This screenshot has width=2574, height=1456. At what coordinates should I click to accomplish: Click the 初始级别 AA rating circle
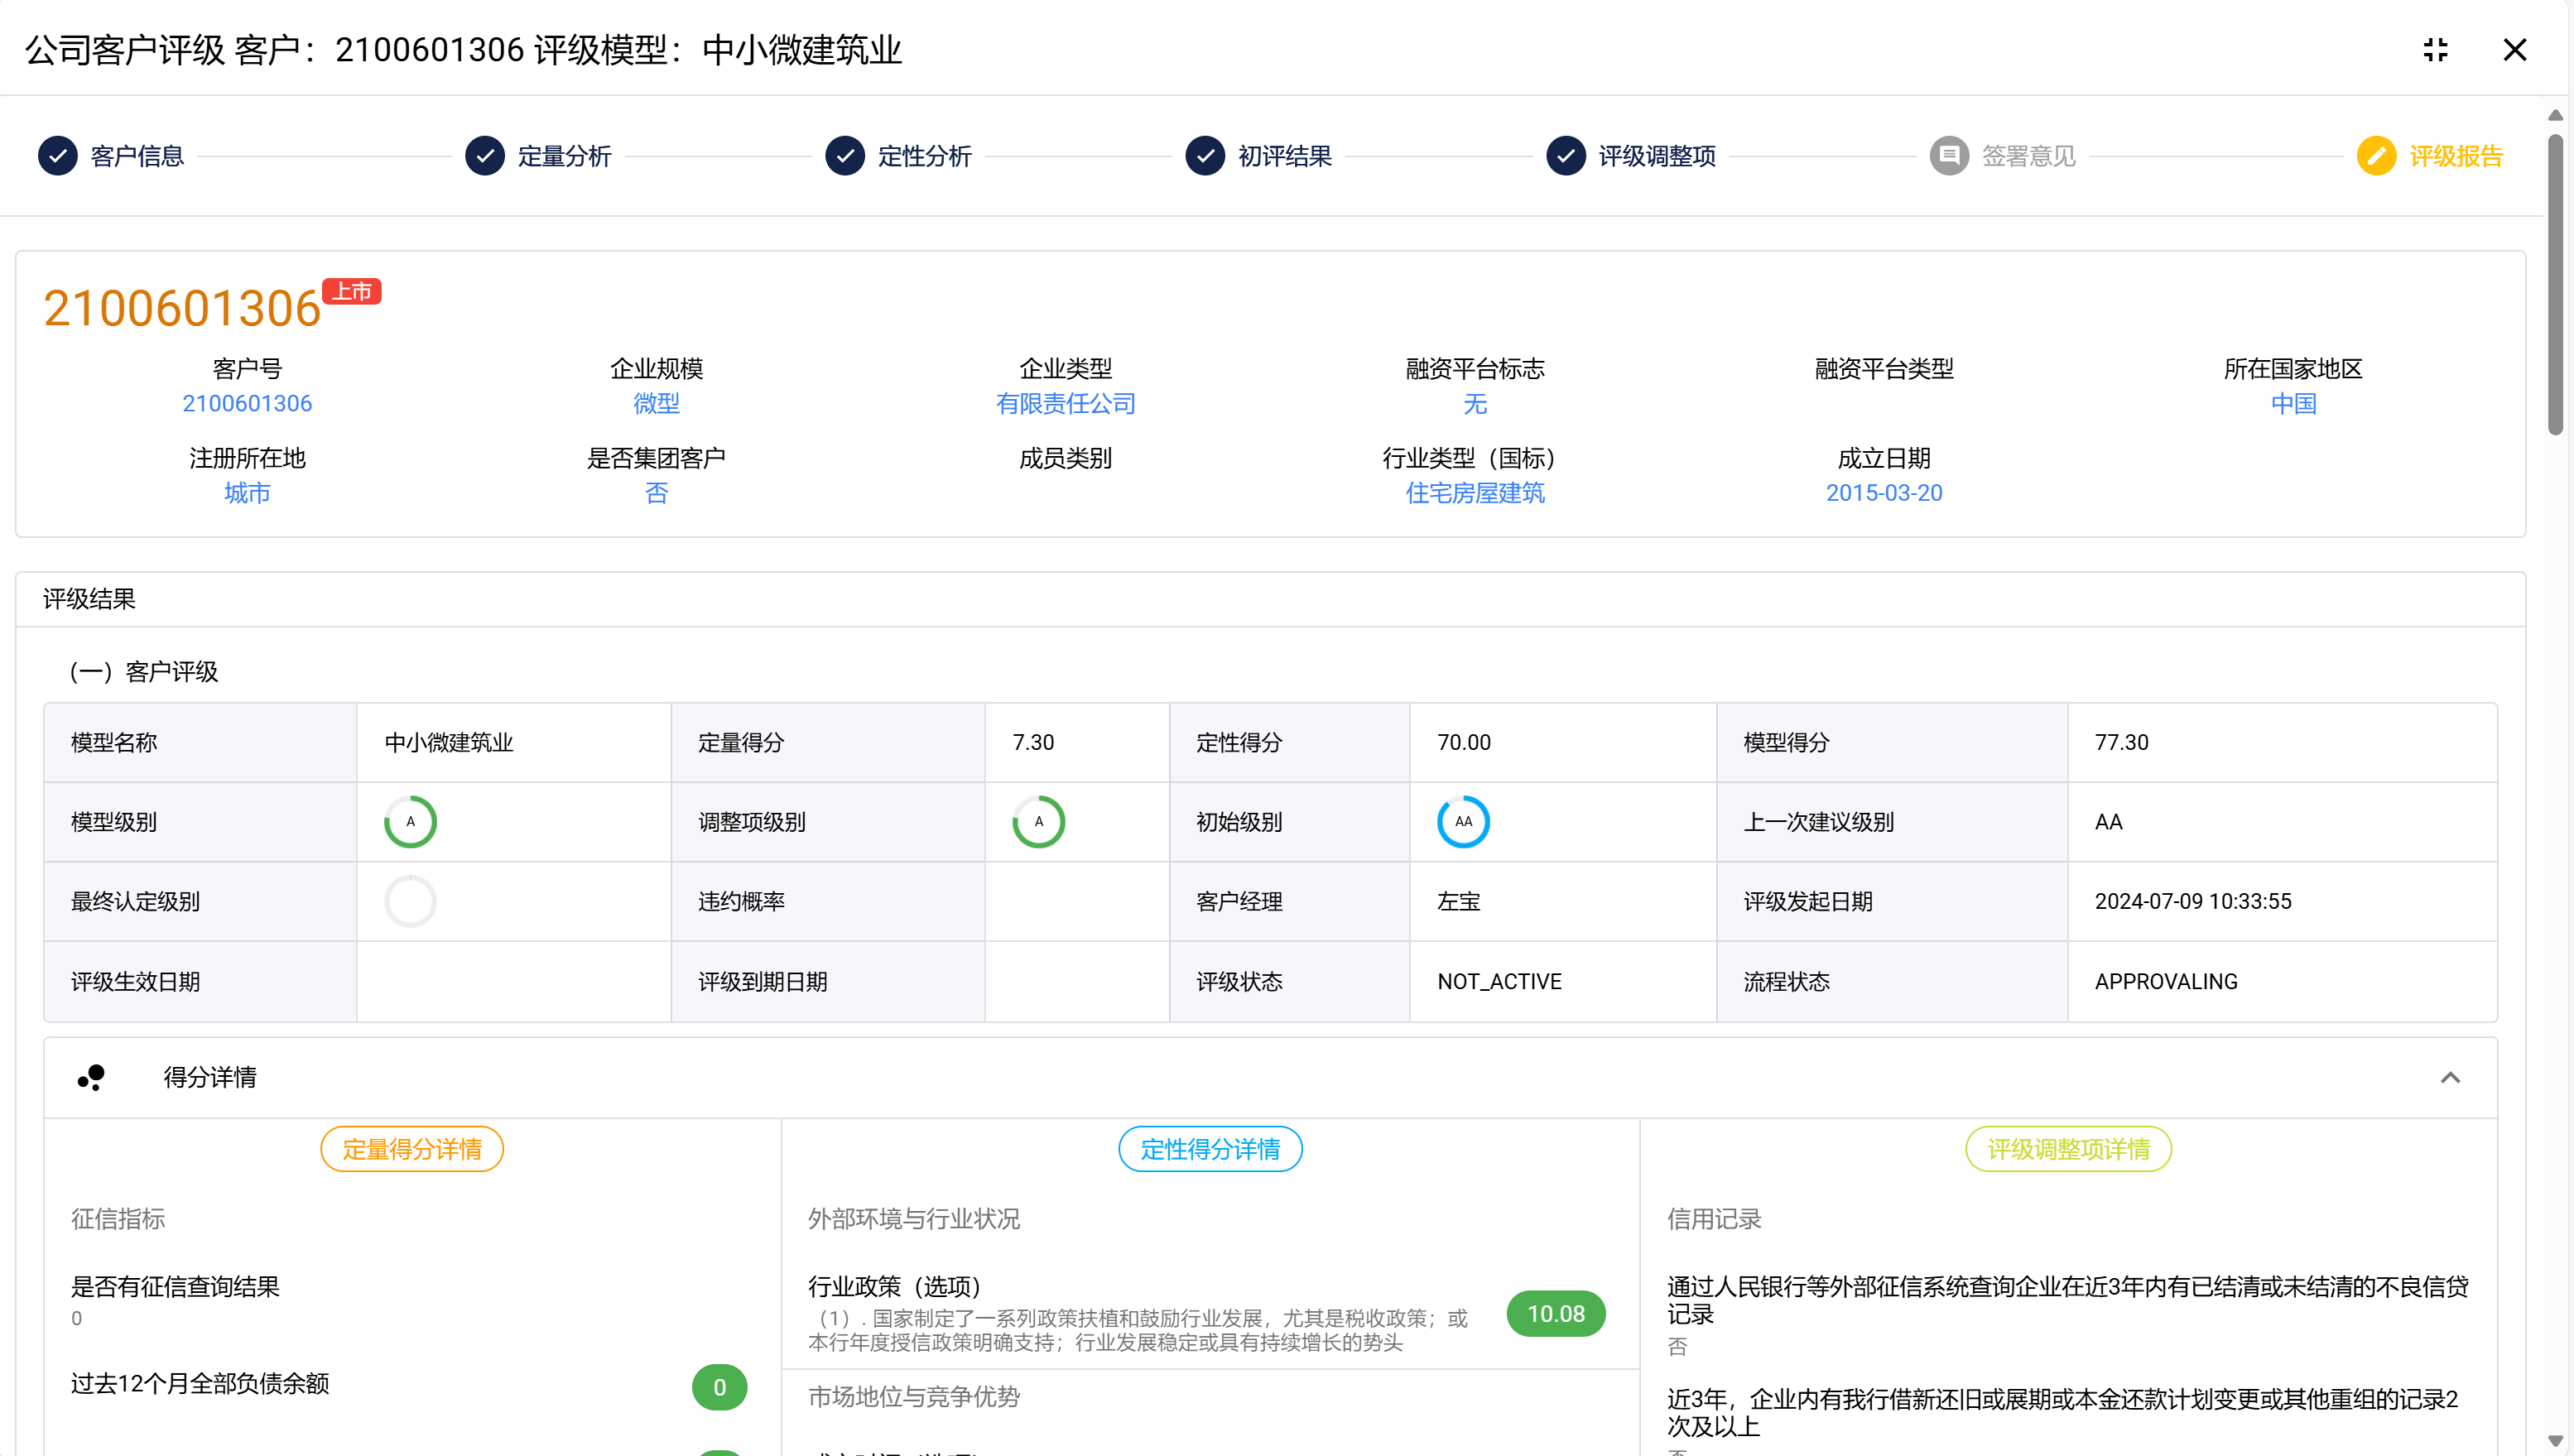(x=1463, y=821)
